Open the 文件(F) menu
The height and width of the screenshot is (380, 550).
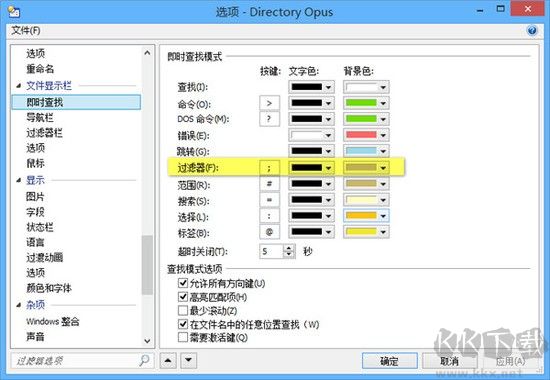point(26,31)
